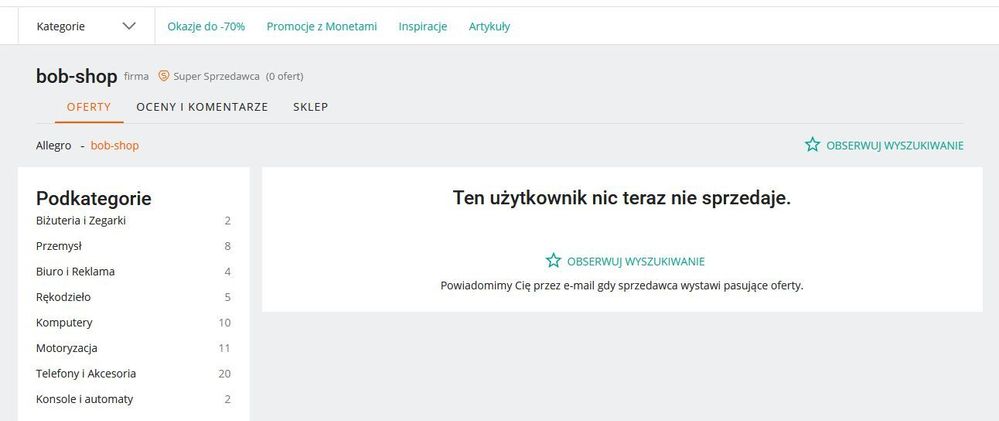The height and width of the screenshot is (421, 999).
Task: Select the Oferty tab
Action: (x=89, y=107)
